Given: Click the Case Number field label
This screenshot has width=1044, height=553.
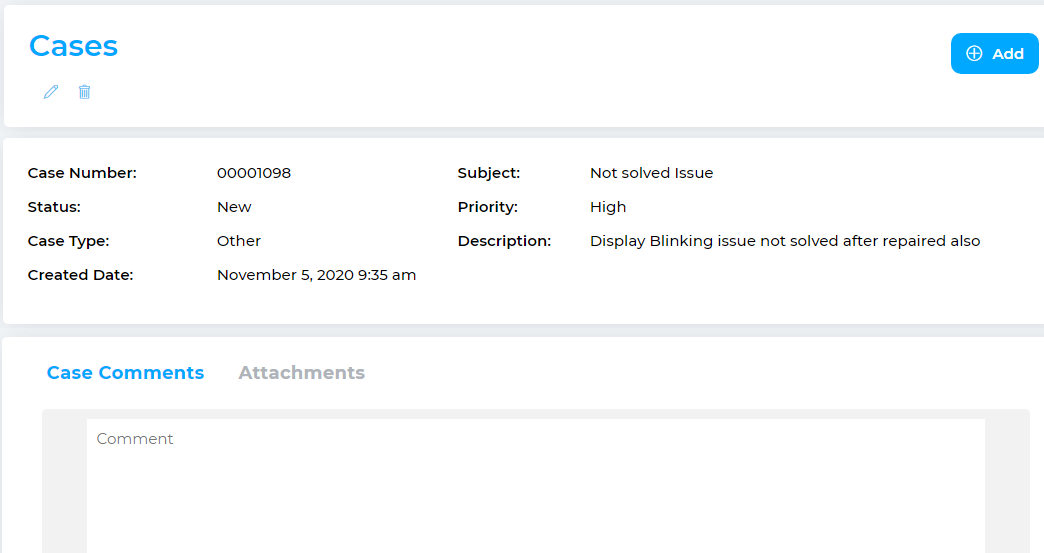Looking at the screenshot, I should point(82,173).
